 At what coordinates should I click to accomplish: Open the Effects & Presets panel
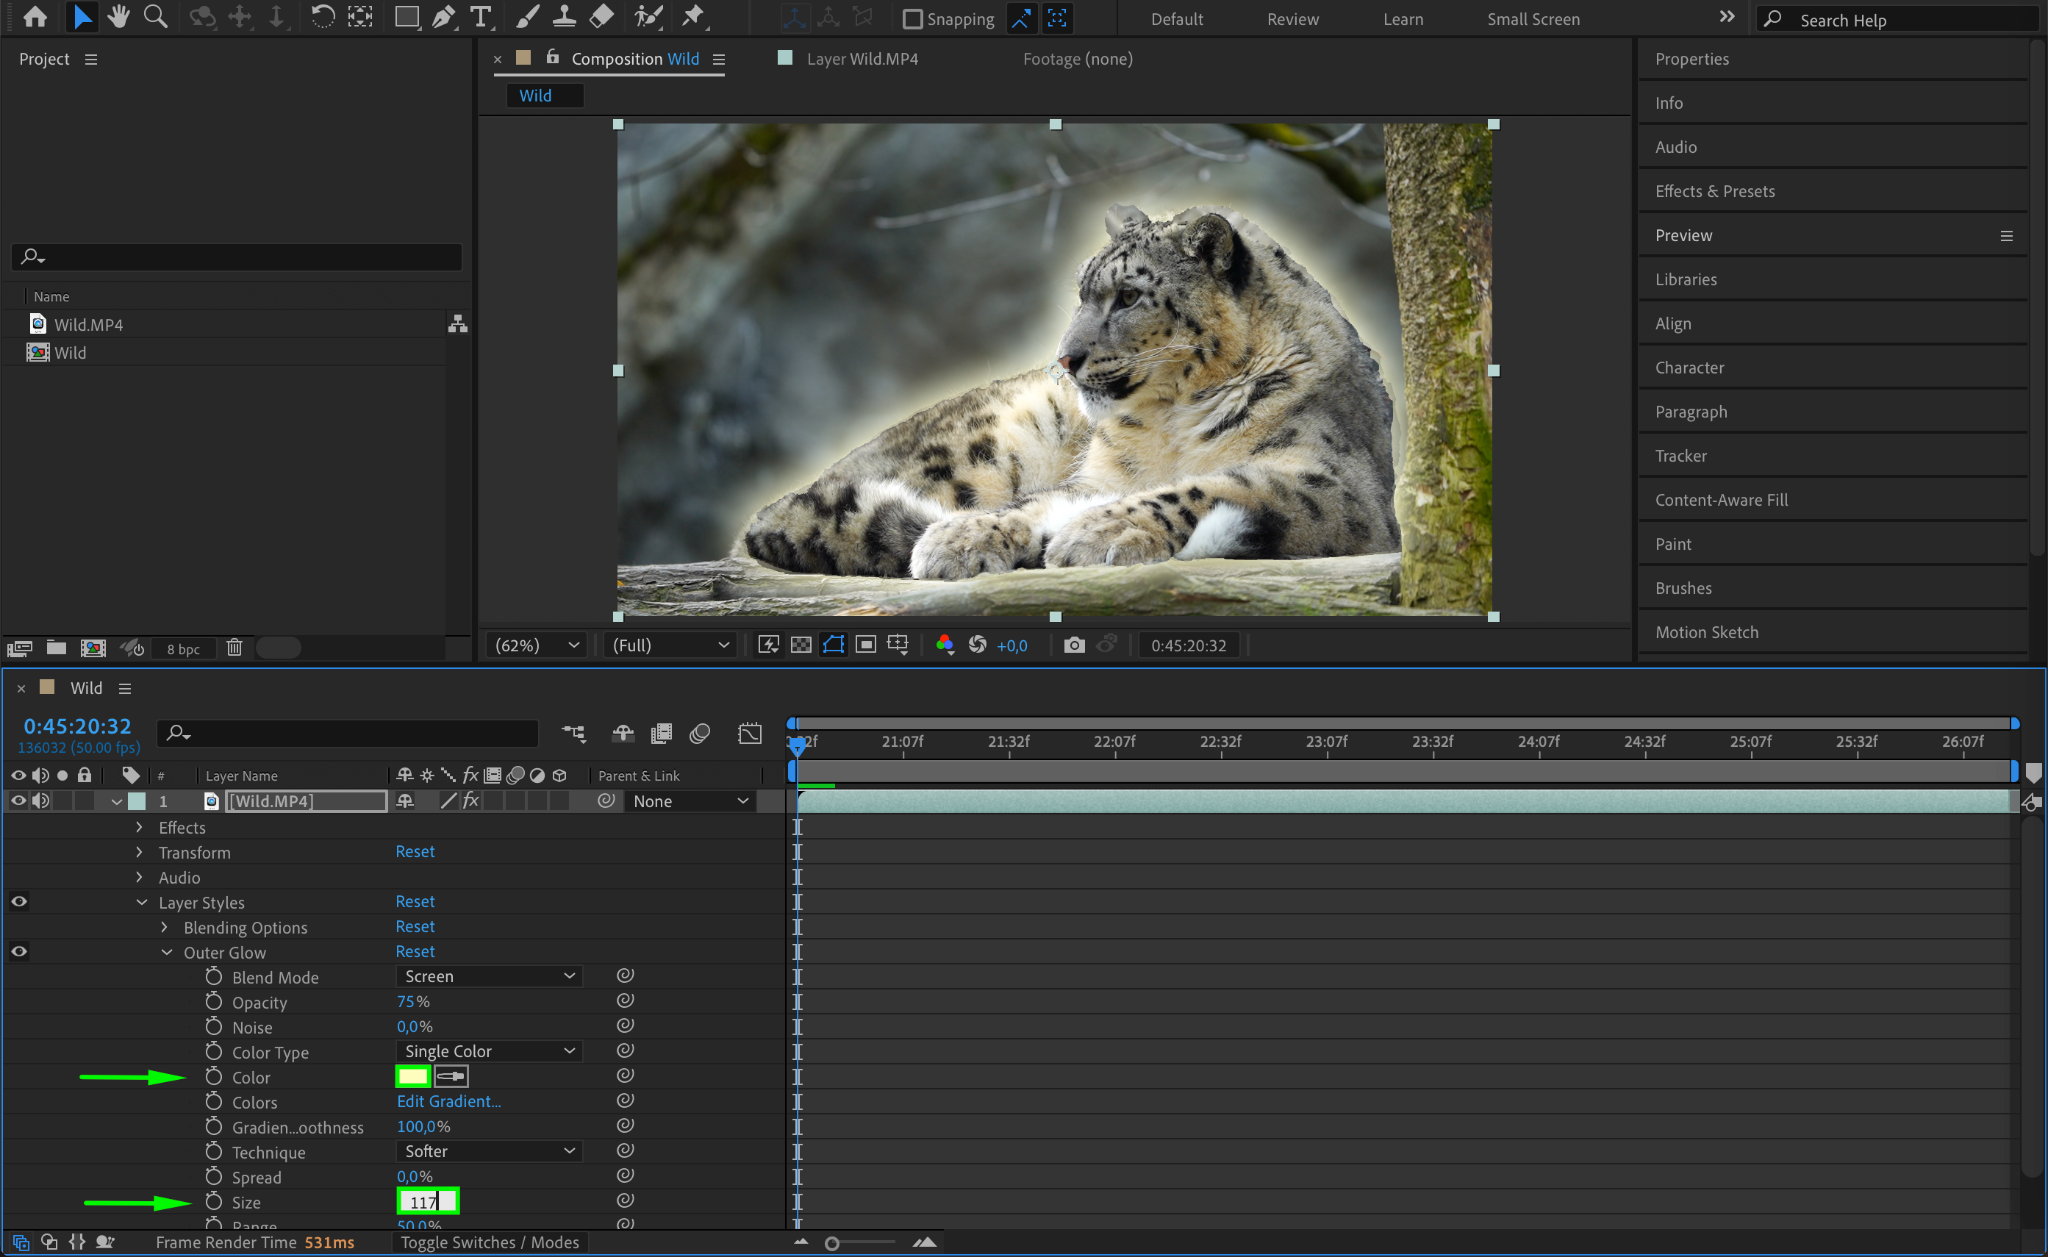point(1714,191)
